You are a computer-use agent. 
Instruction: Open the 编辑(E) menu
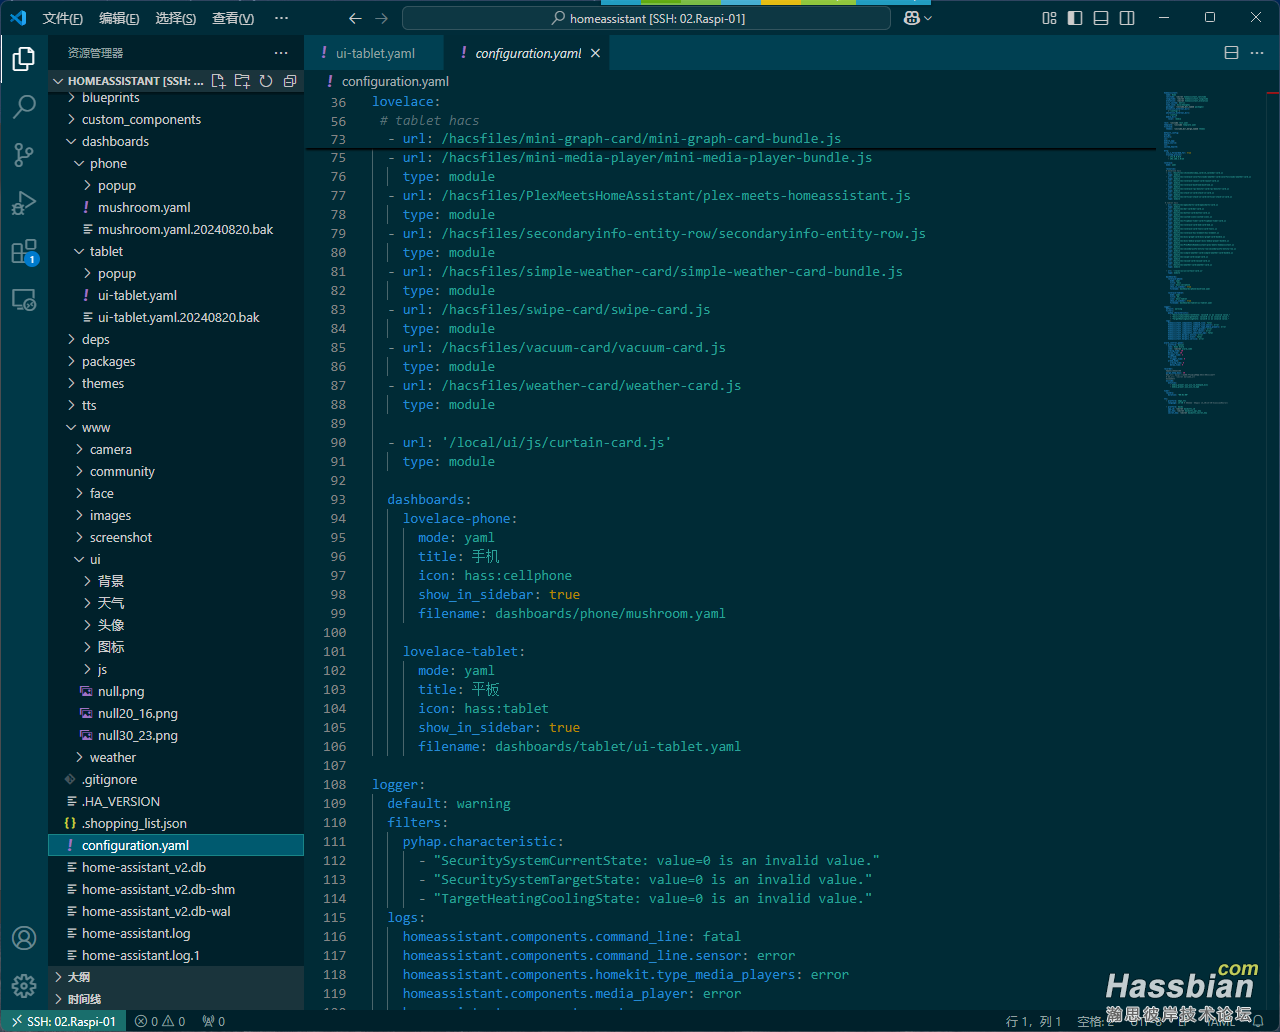[x=119, y=18]
